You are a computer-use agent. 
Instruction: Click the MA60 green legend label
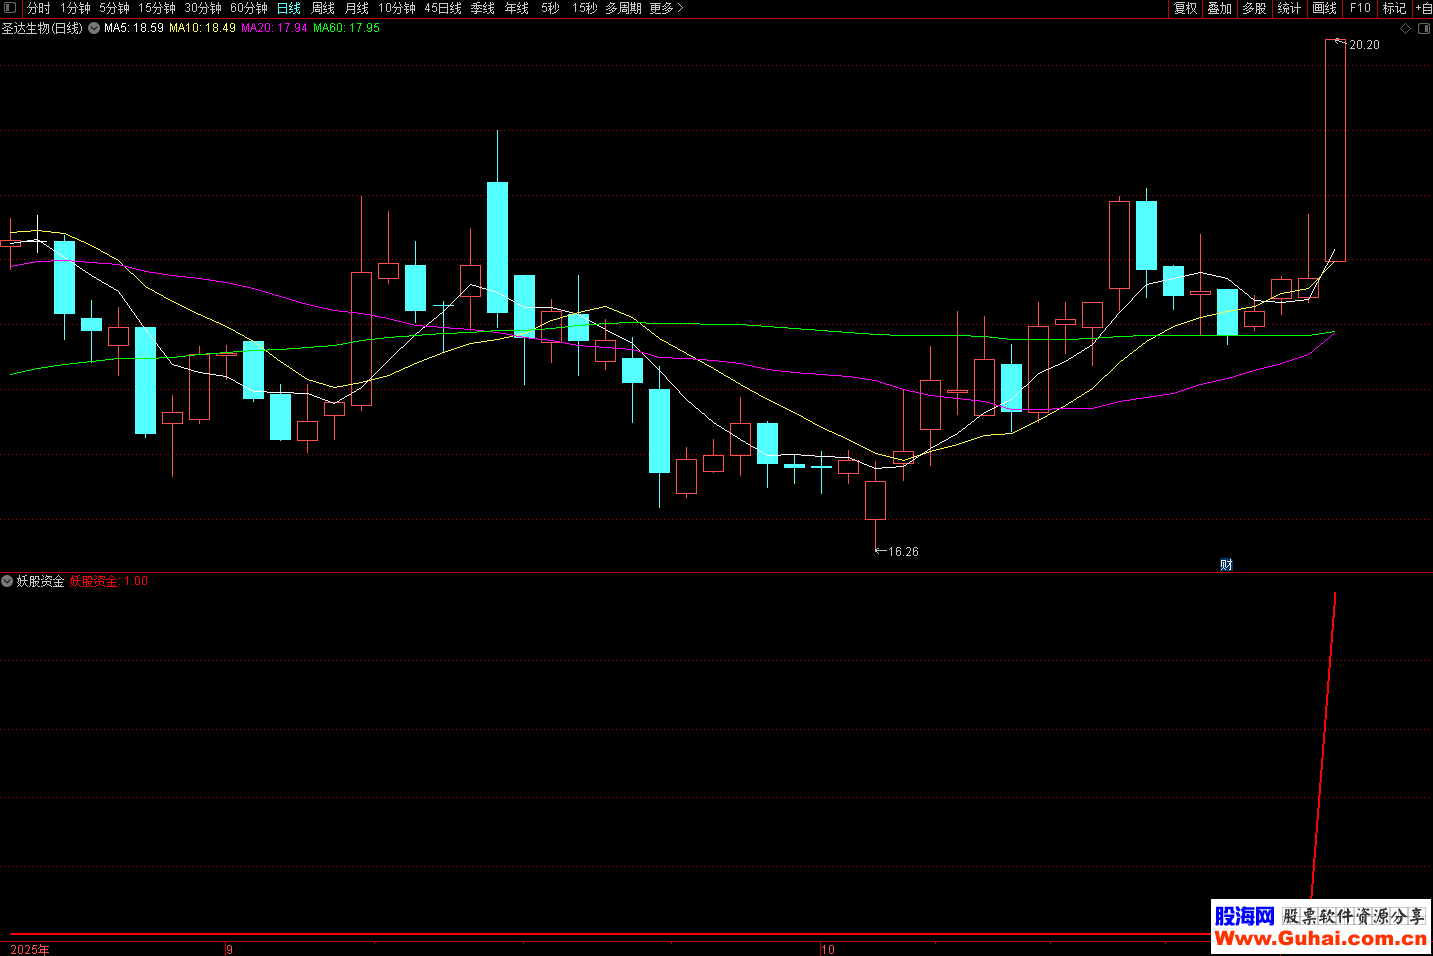point(346,28)
